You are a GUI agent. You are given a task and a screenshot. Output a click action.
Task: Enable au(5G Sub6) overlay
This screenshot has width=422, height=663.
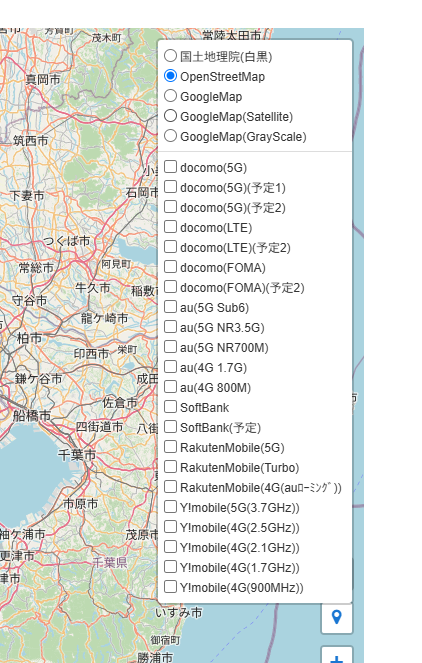tap(170, 307)
